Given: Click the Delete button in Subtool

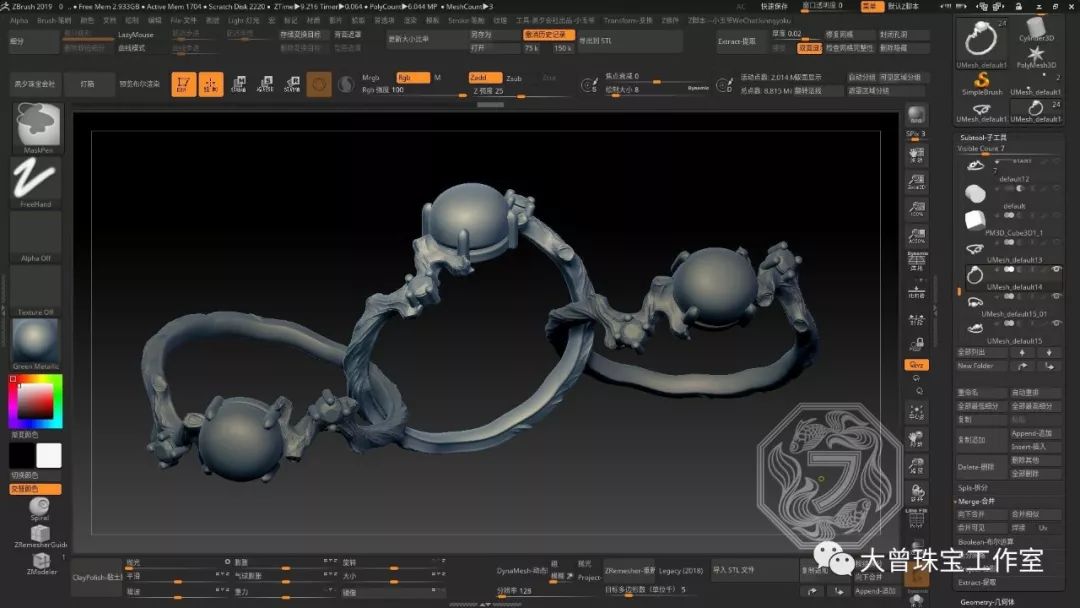Looking at the screenshot, I should coord(982,467).
